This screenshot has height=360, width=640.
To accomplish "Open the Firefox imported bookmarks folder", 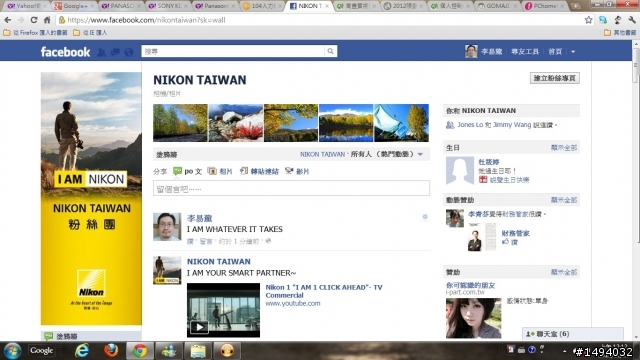I will [36, 33].
